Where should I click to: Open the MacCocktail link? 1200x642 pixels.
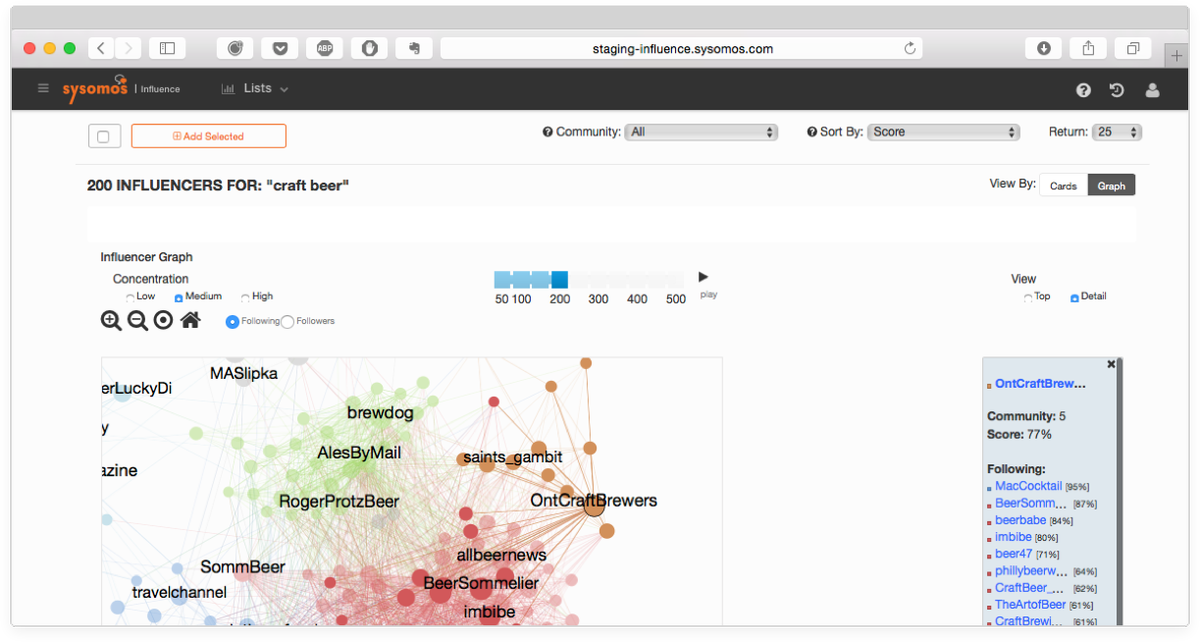[x=1028, y=486]
